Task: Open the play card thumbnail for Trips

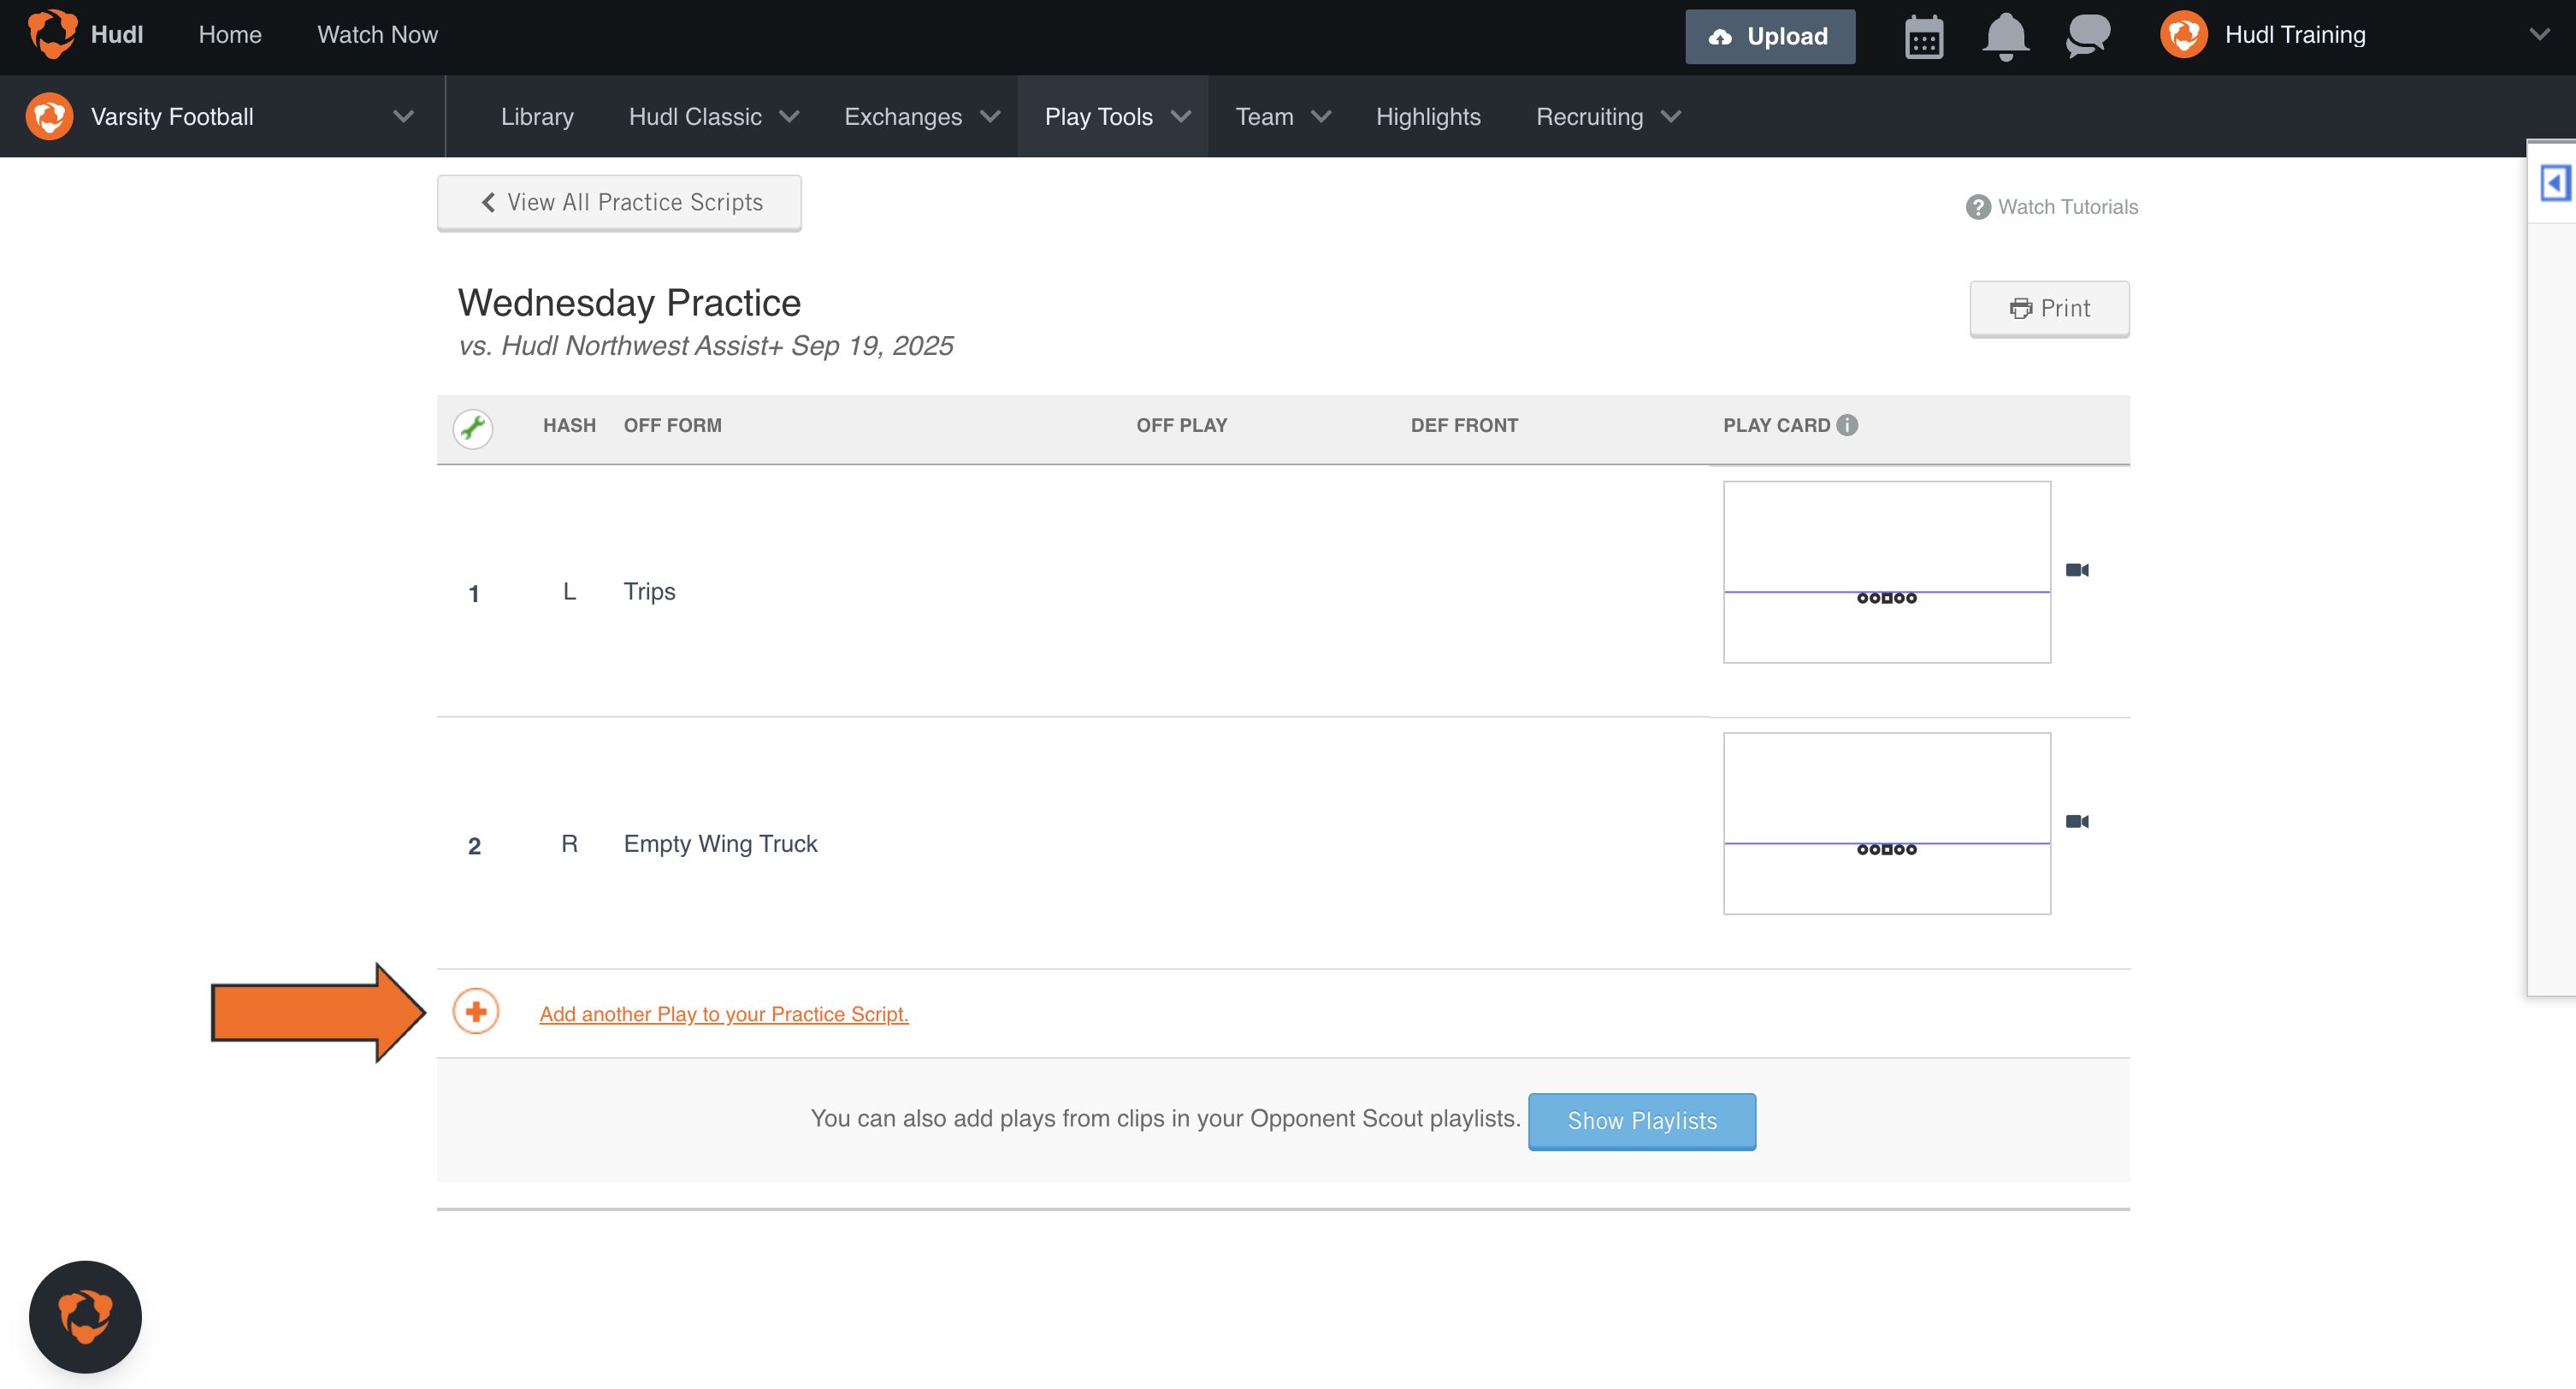Action: tap(1886, 572)
